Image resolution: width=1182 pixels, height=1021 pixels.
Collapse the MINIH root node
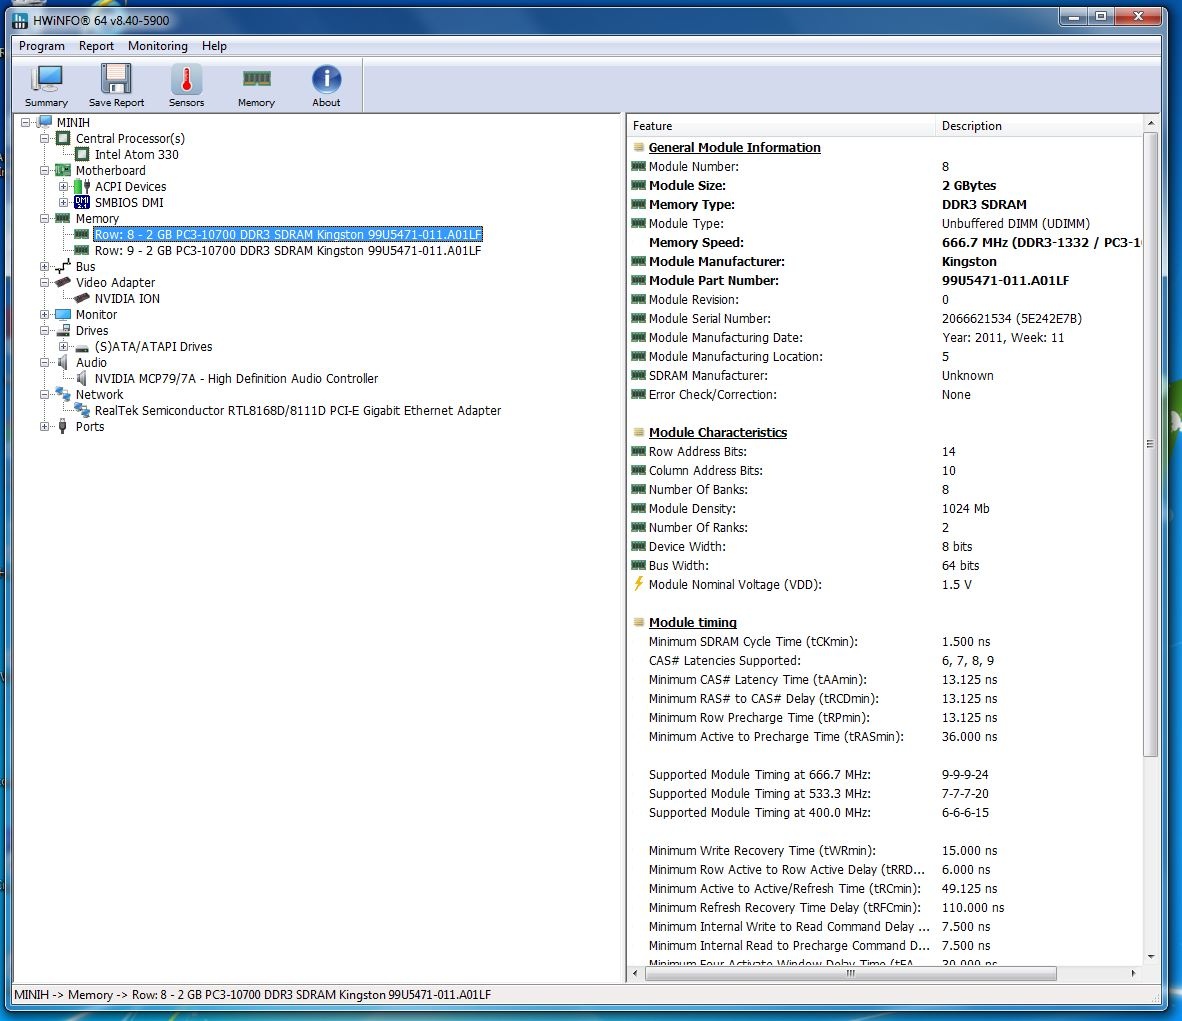(x=26, y=122)
